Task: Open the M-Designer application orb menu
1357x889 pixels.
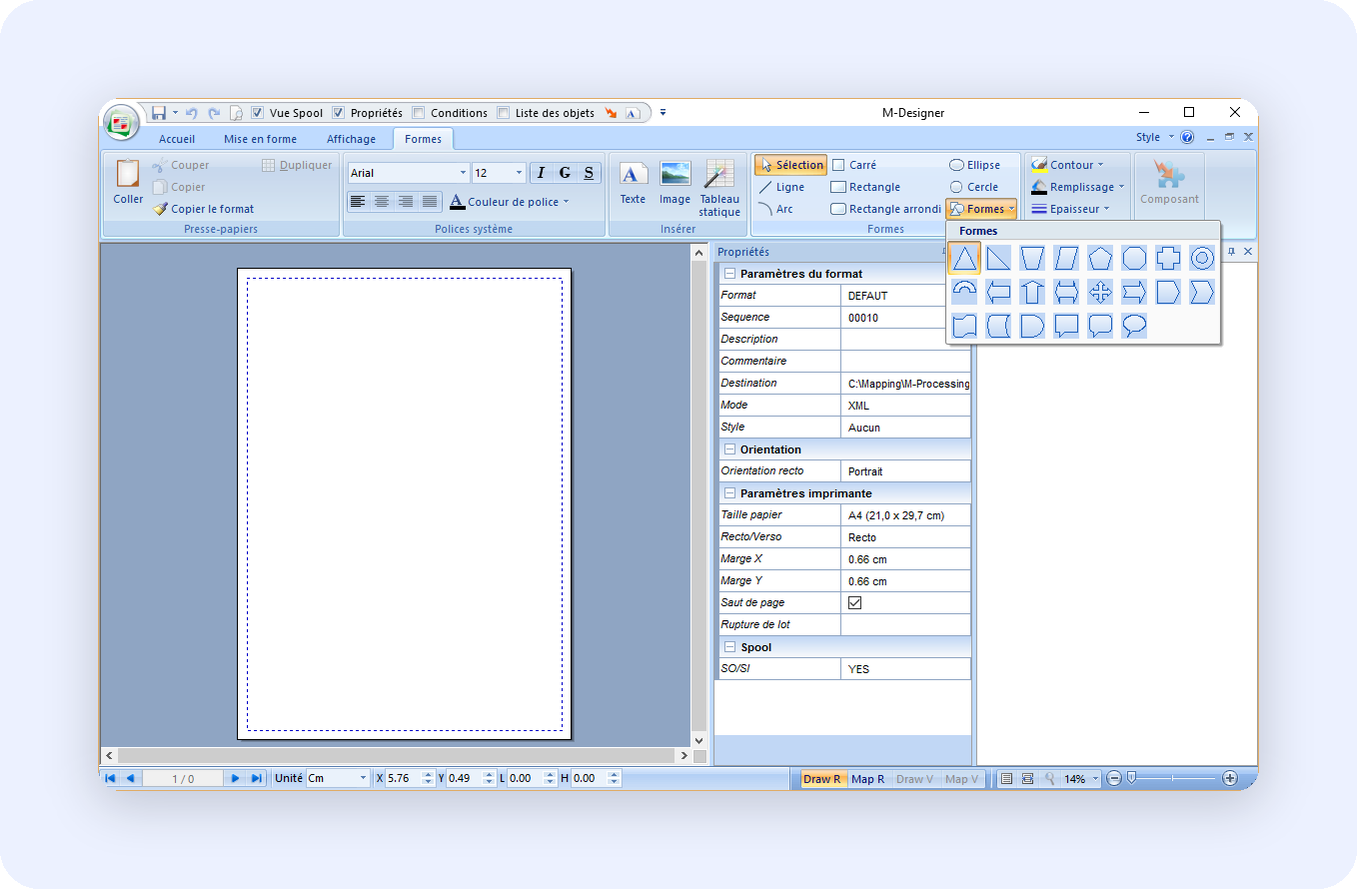Action: point(122,122)
